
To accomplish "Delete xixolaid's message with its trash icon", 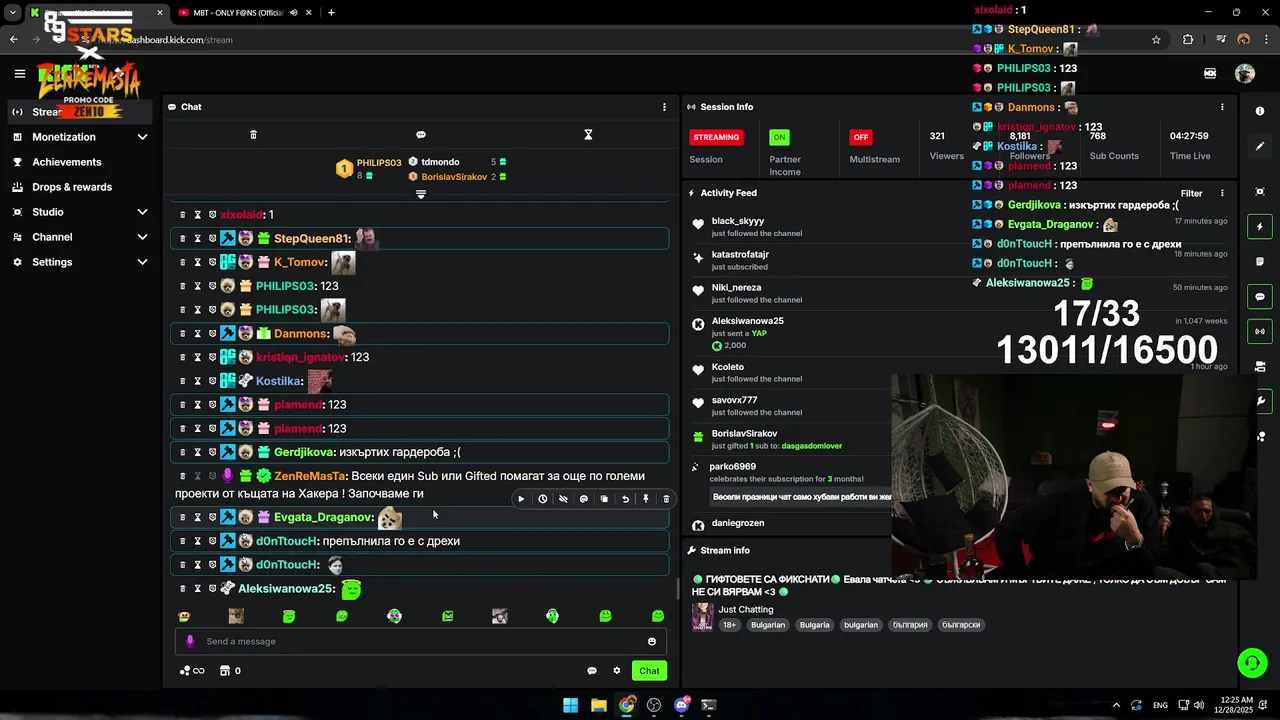I will click(x=182, y=215).
